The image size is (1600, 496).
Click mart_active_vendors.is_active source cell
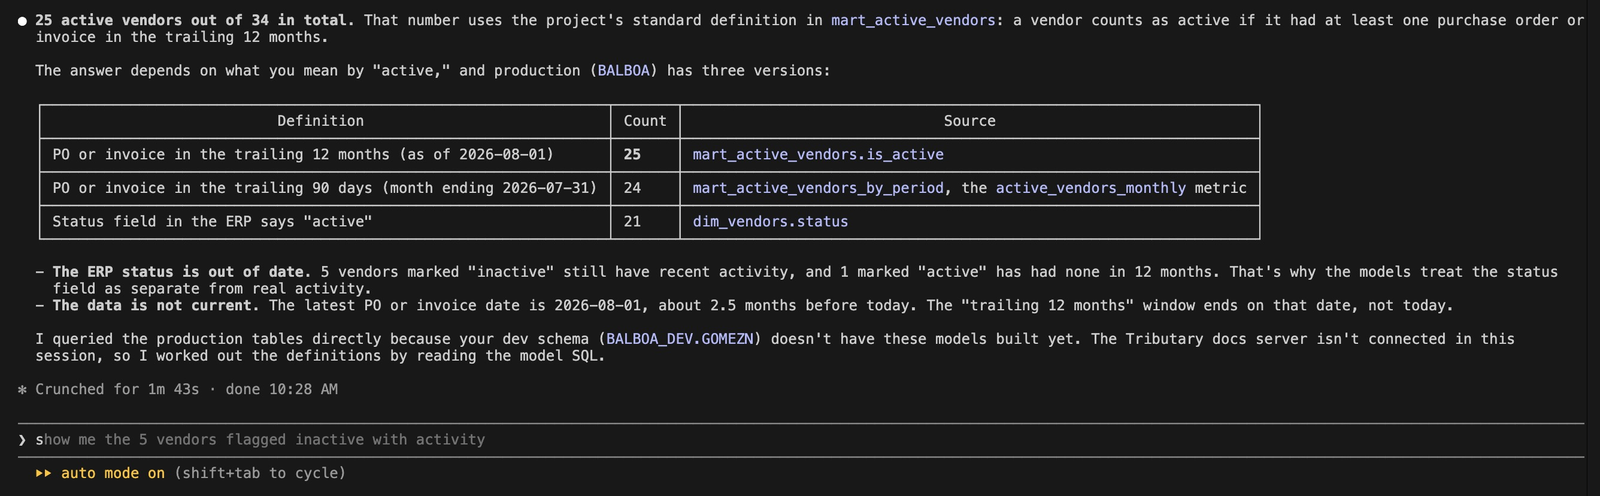pyautogui.click(x=818, y=155)
